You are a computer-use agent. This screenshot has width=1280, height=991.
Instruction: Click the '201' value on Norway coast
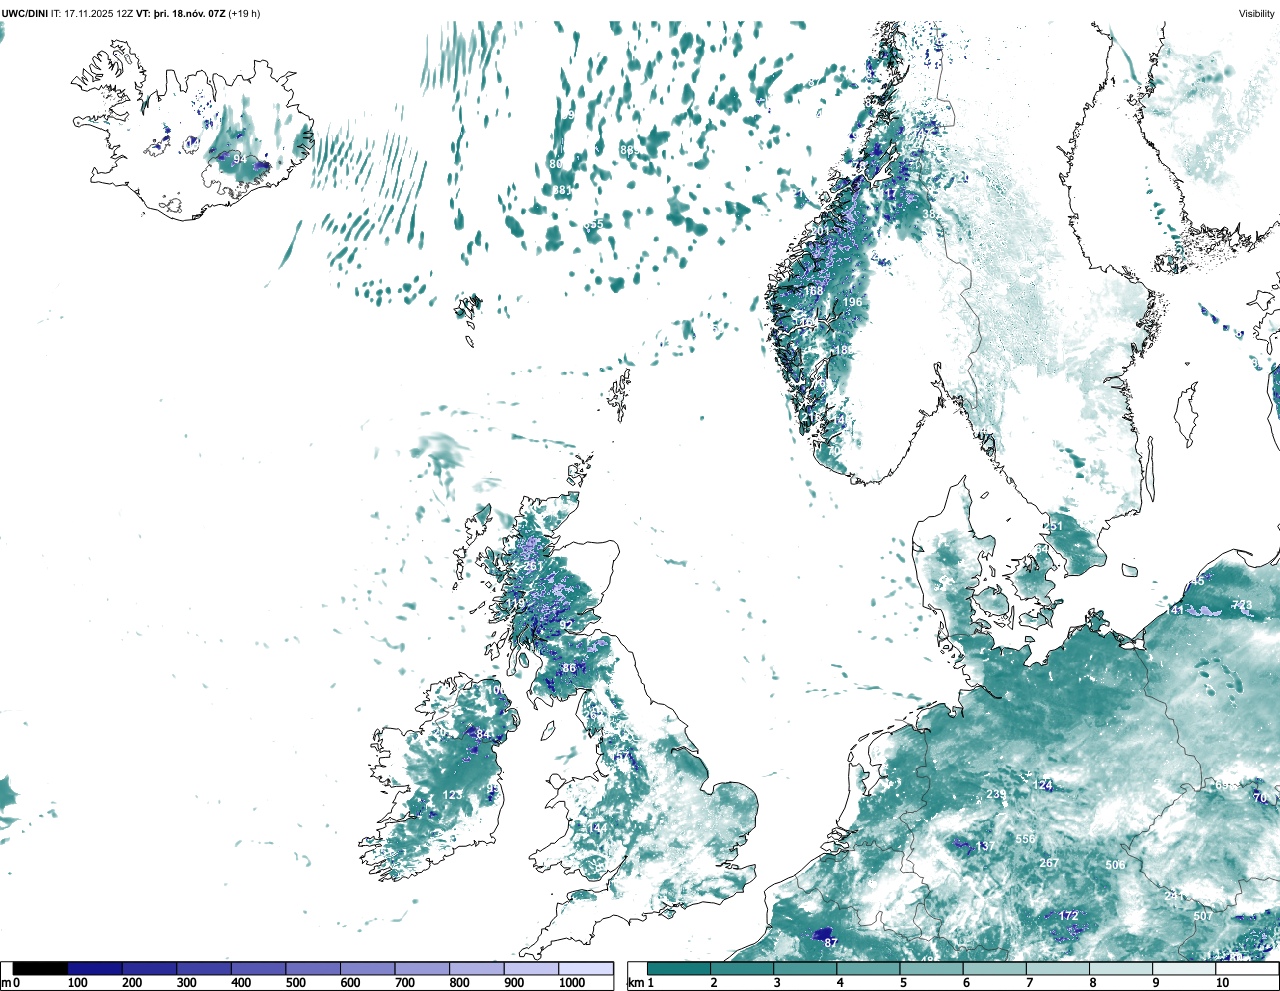(x=820, y=231)
